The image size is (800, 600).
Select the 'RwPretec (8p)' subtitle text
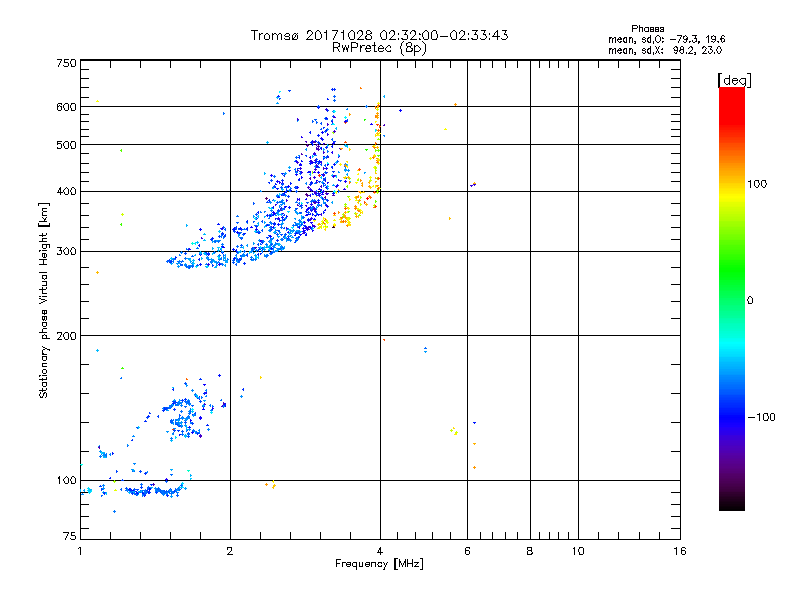click(x=379, y=48)
